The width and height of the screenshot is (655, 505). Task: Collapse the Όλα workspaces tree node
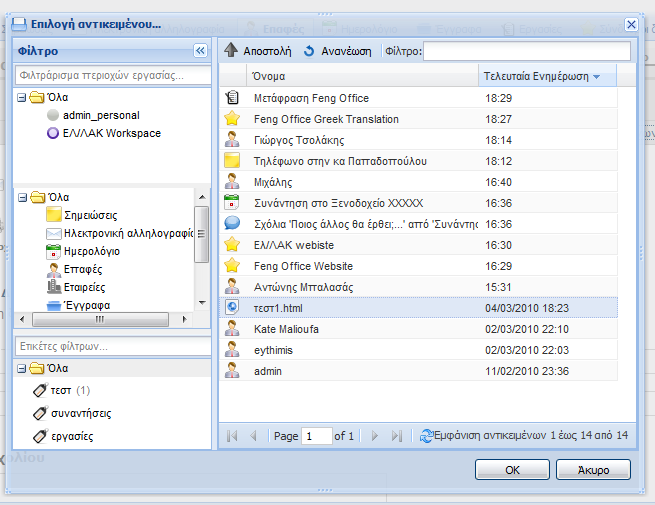pyautogui.click(x=23, y=98)
